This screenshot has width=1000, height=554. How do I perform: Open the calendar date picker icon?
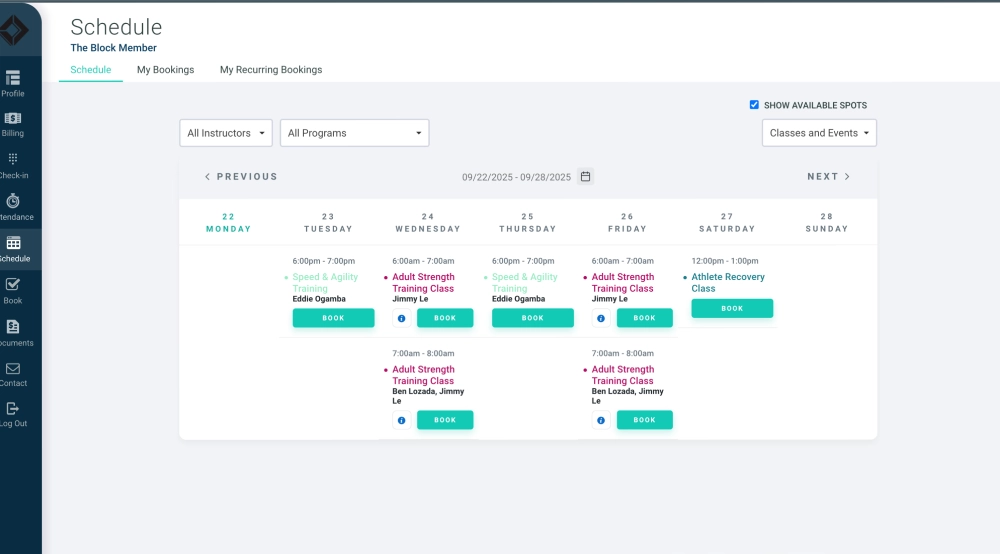click(x=586, y=177)
